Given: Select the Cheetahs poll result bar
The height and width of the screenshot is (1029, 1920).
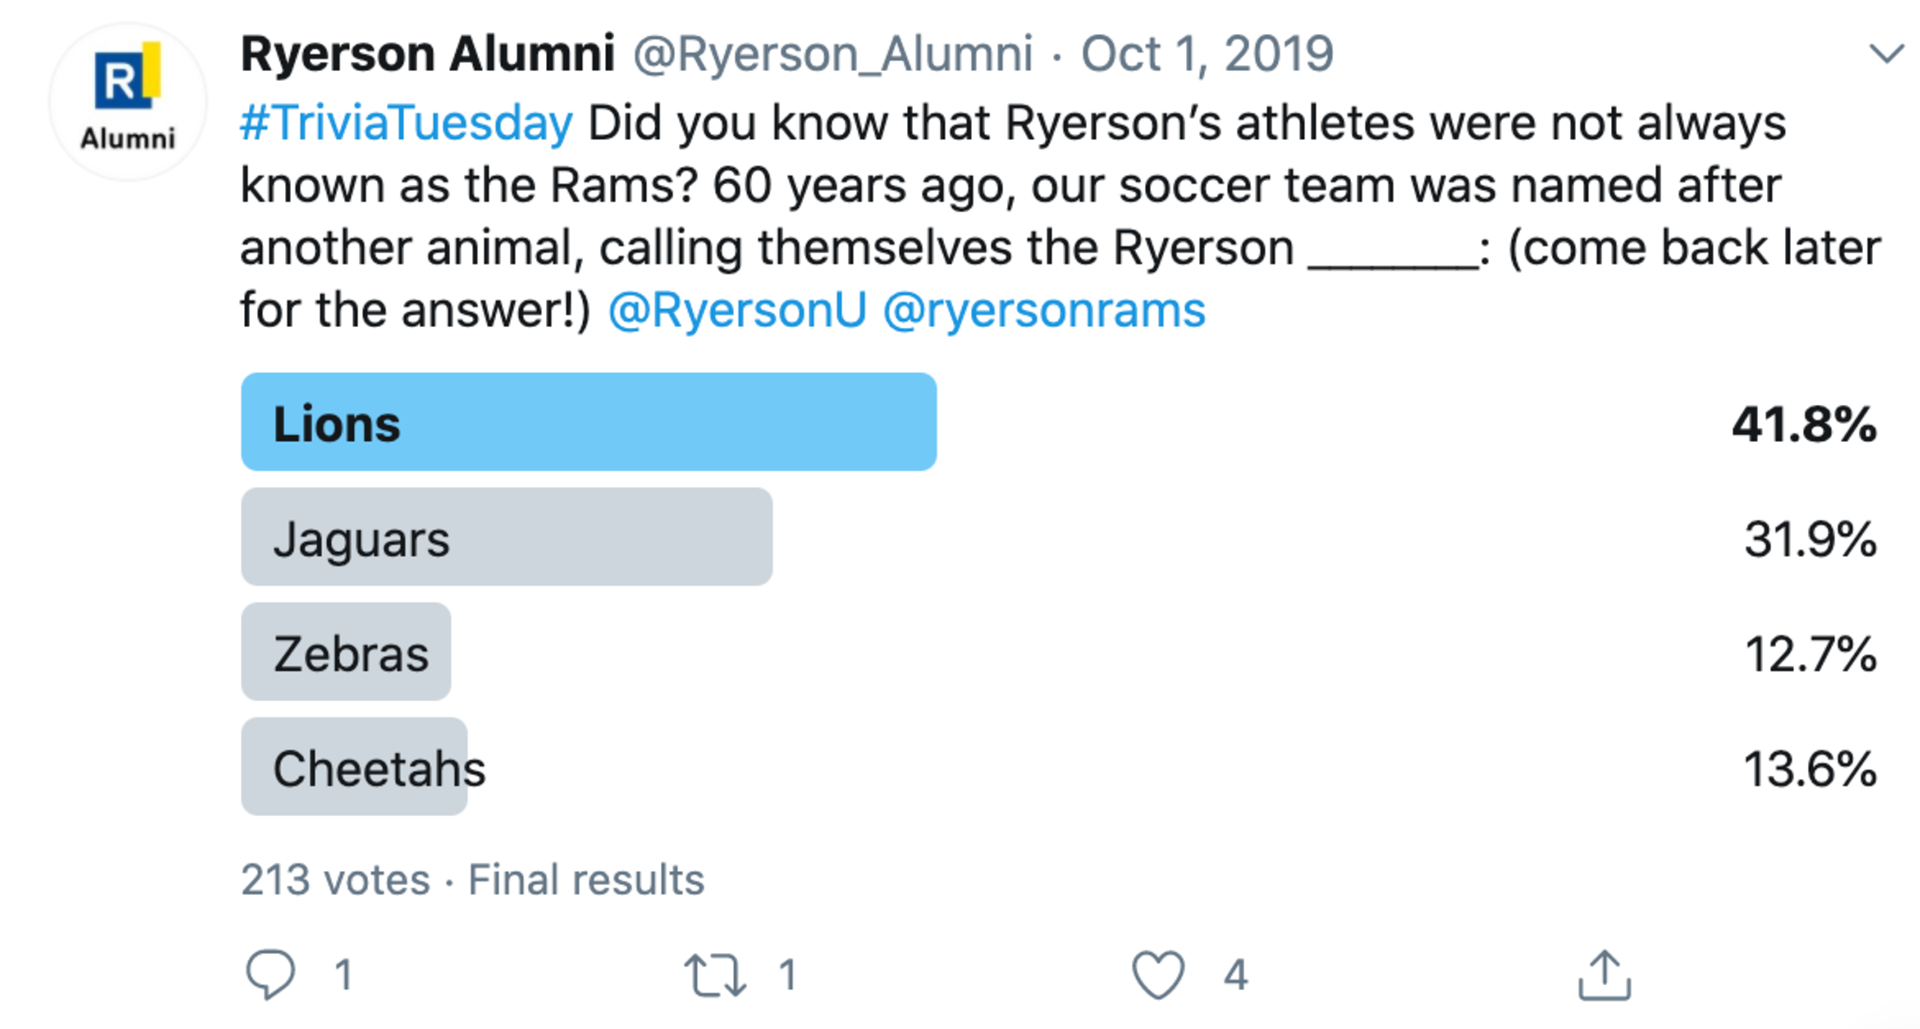Looking at the screenshot, I should (354, 767).
